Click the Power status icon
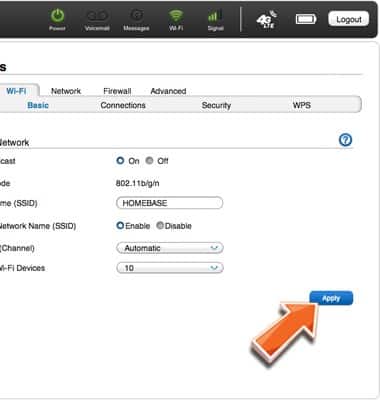 coord(57,16)
